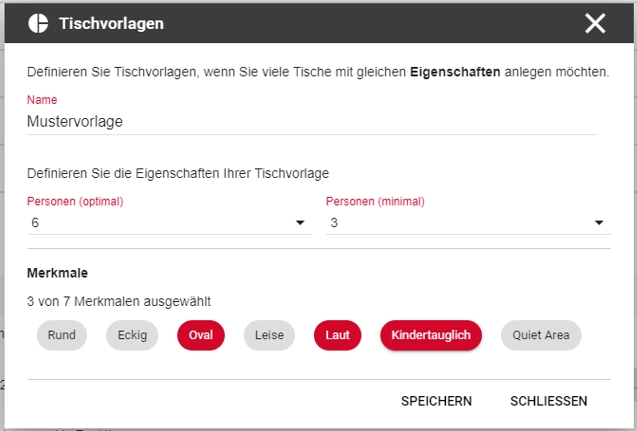Screen dimensions: 637x431
Task: Disable the red Laut chip
Action: tap(338, 335)
